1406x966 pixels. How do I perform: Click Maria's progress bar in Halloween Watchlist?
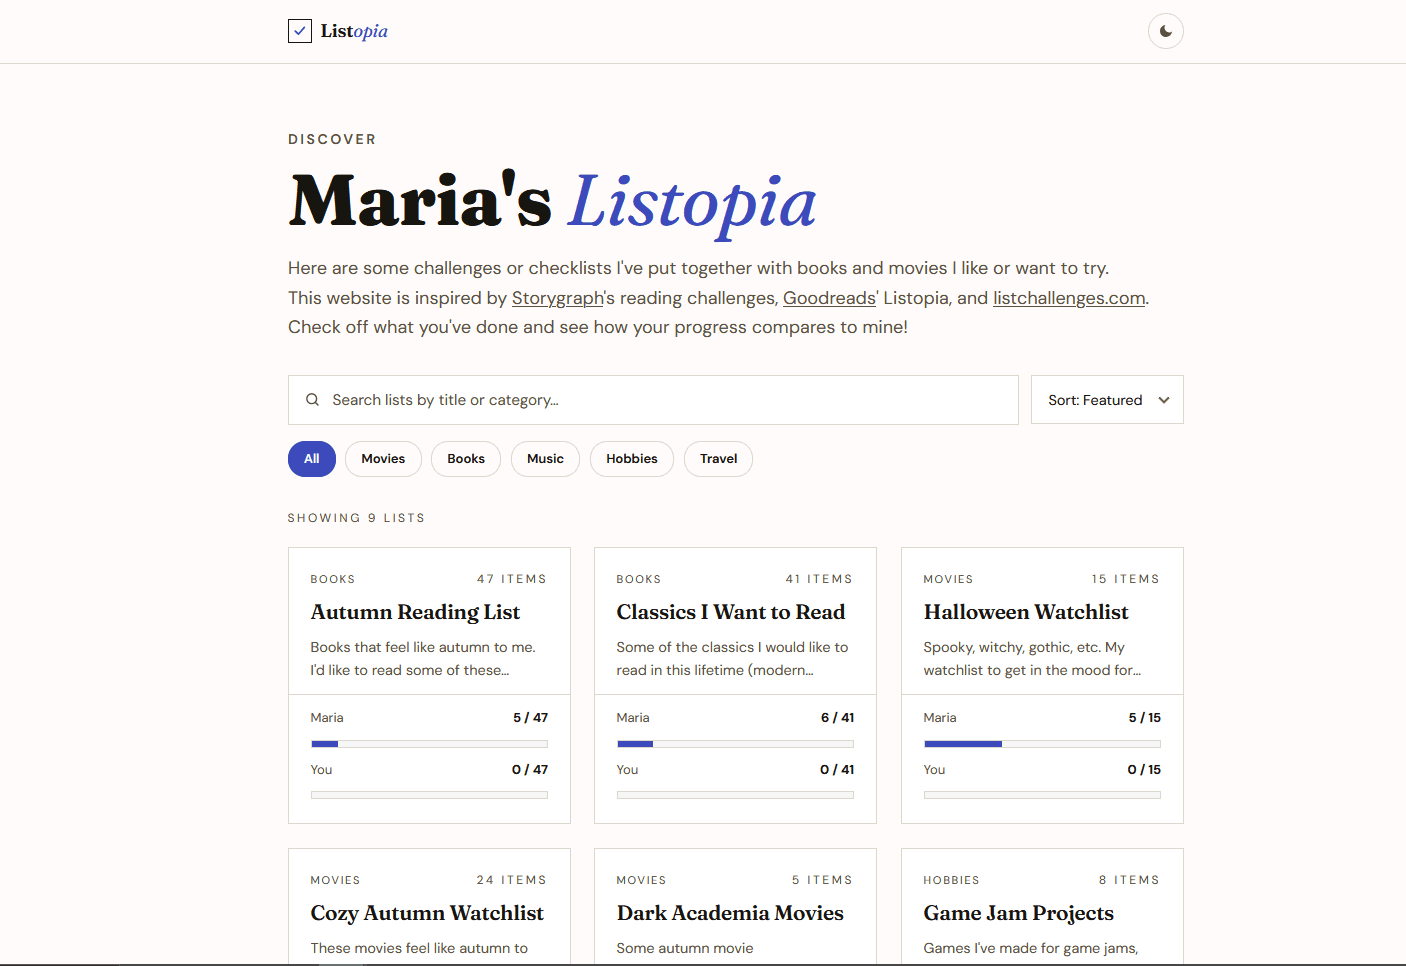pos(1042,744)
